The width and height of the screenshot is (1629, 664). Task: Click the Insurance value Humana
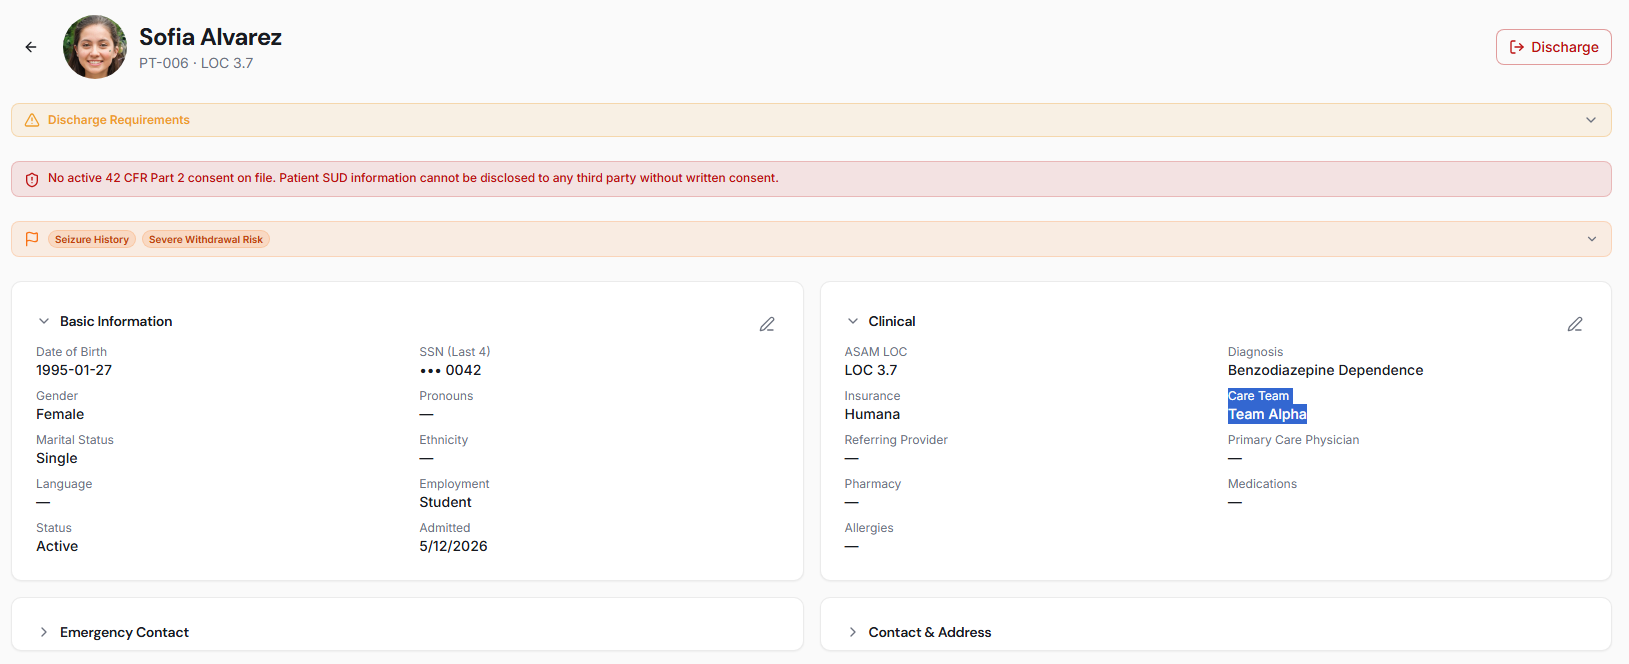point(872,414)
